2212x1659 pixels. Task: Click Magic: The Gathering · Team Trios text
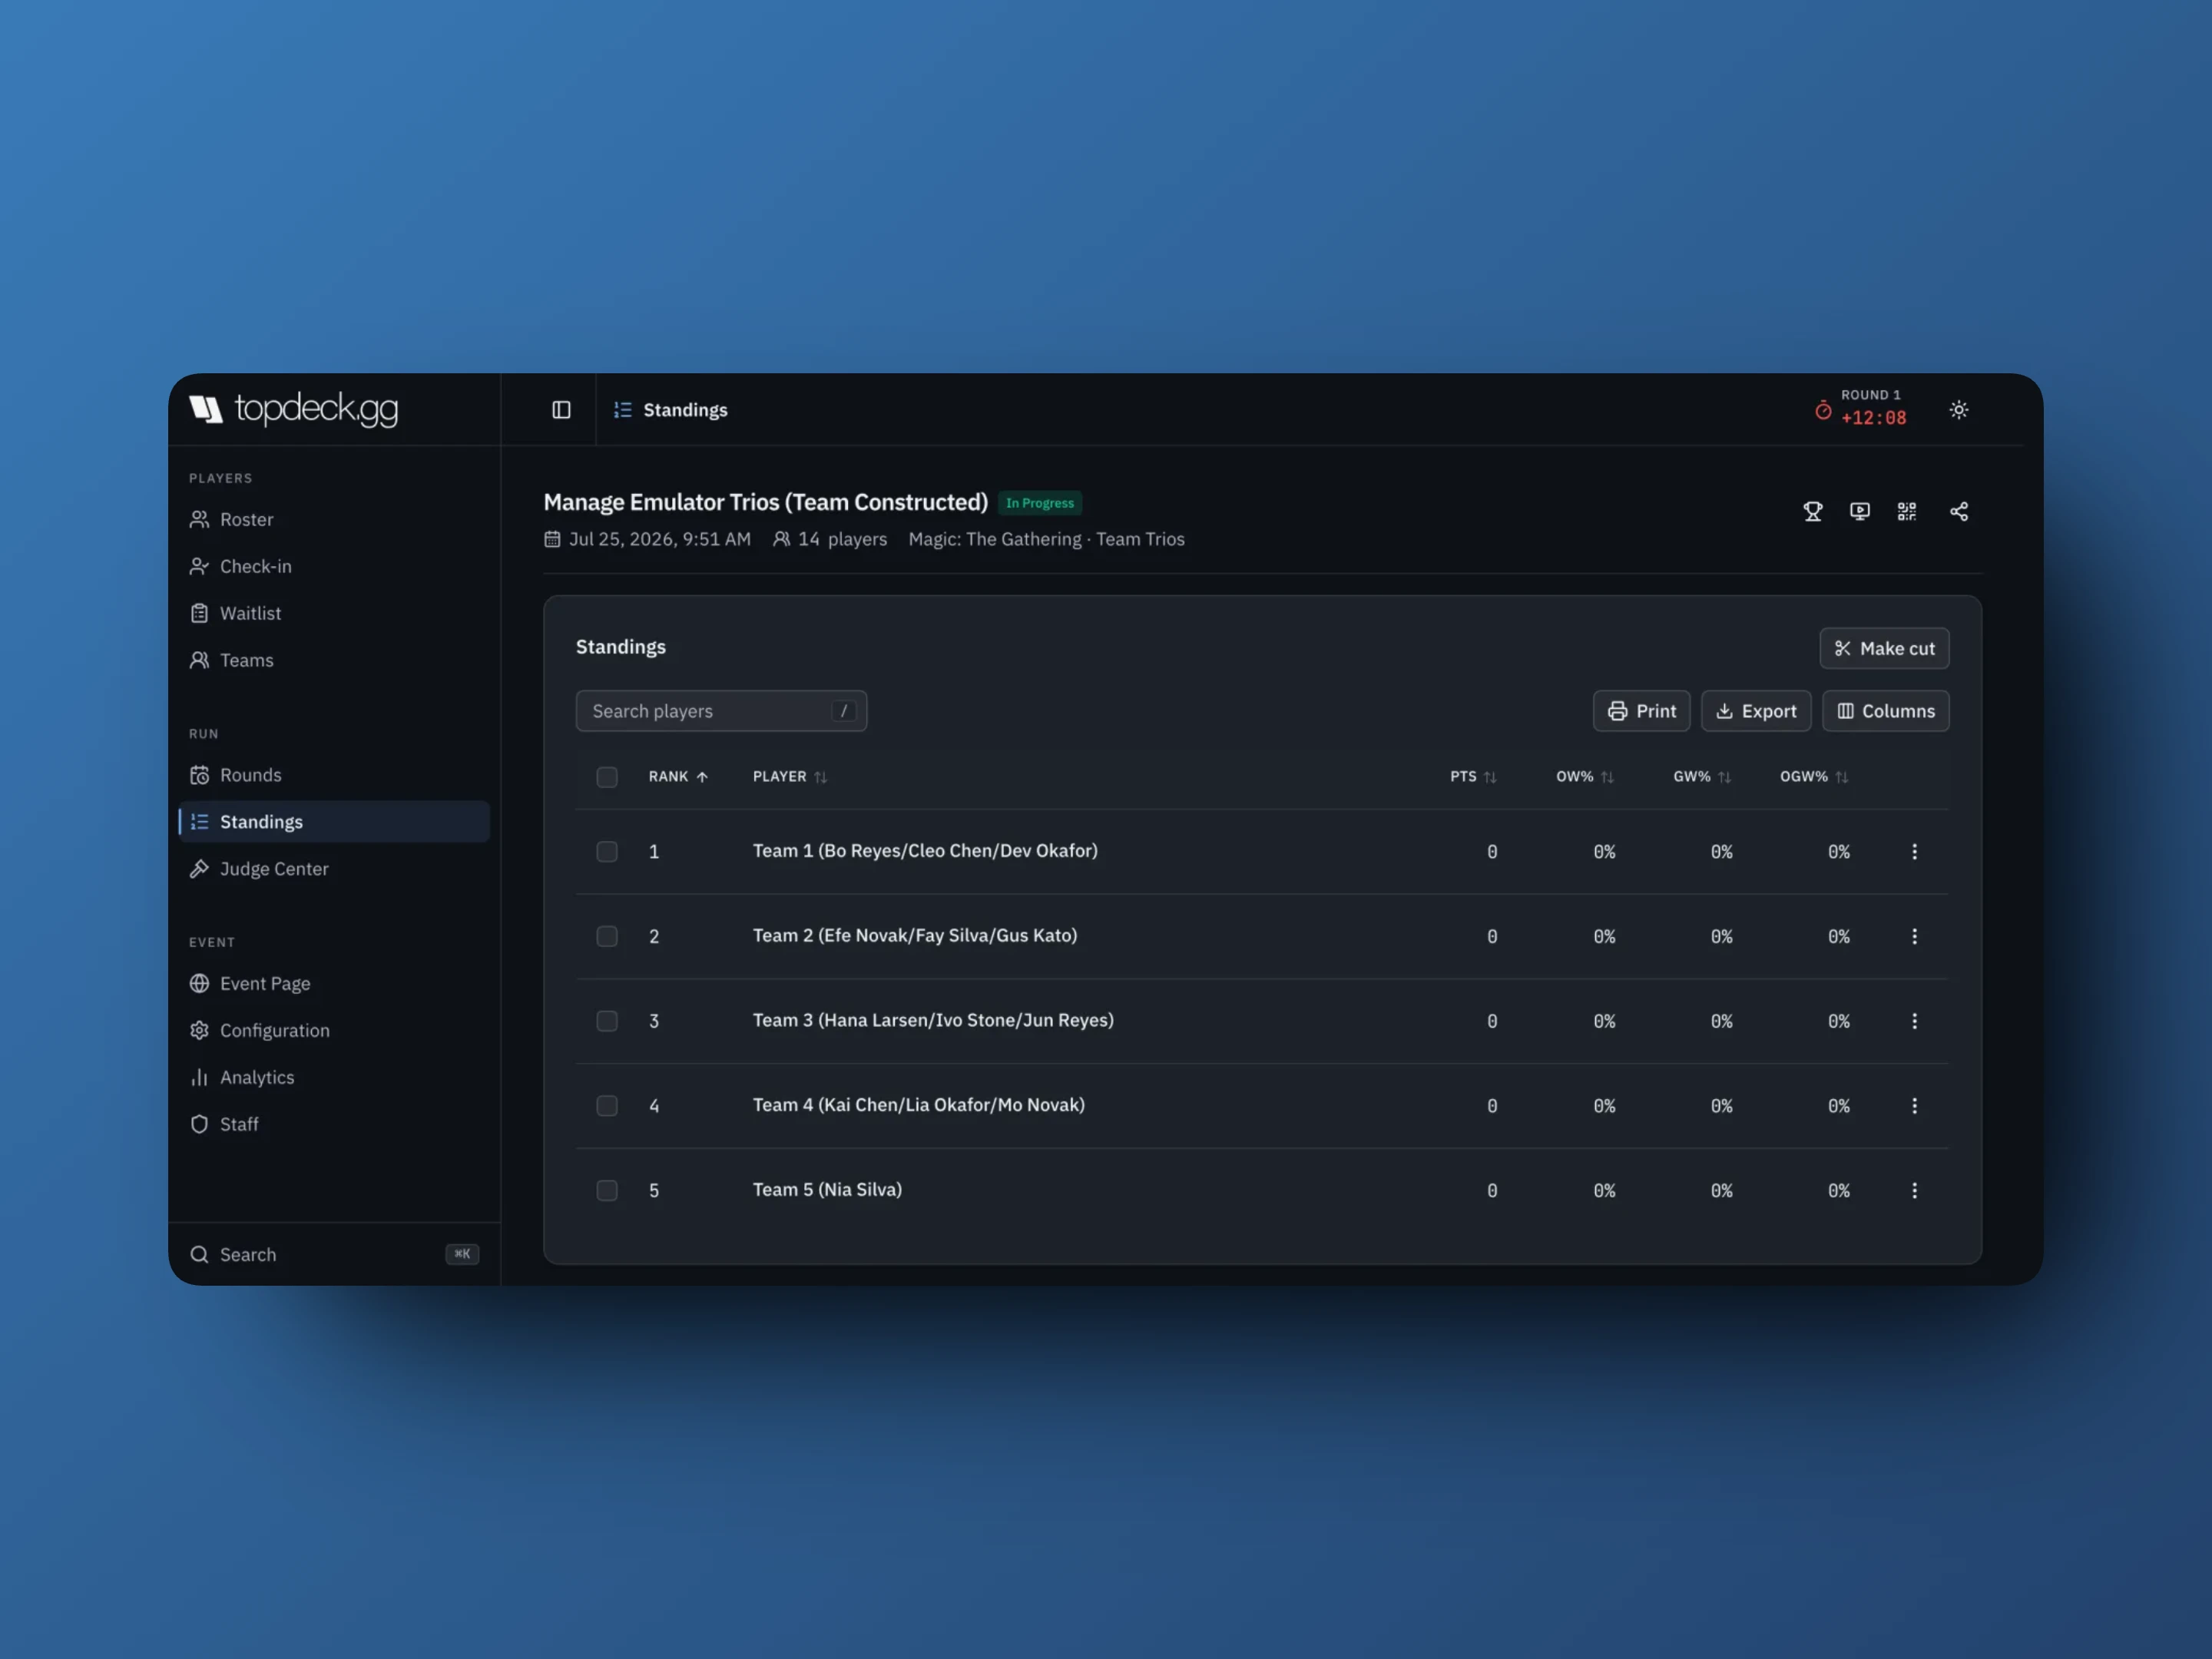(x=1046, y=539)
